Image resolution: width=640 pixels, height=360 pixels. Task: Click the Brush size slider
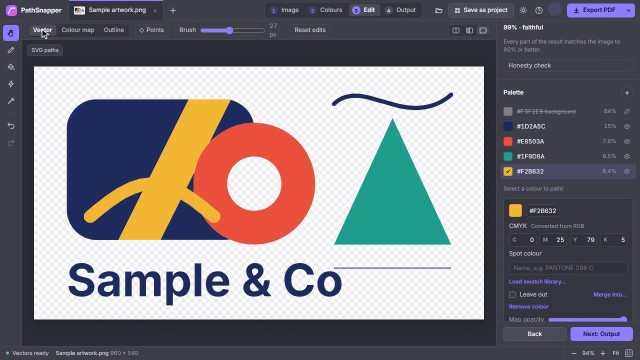[233, 31]
